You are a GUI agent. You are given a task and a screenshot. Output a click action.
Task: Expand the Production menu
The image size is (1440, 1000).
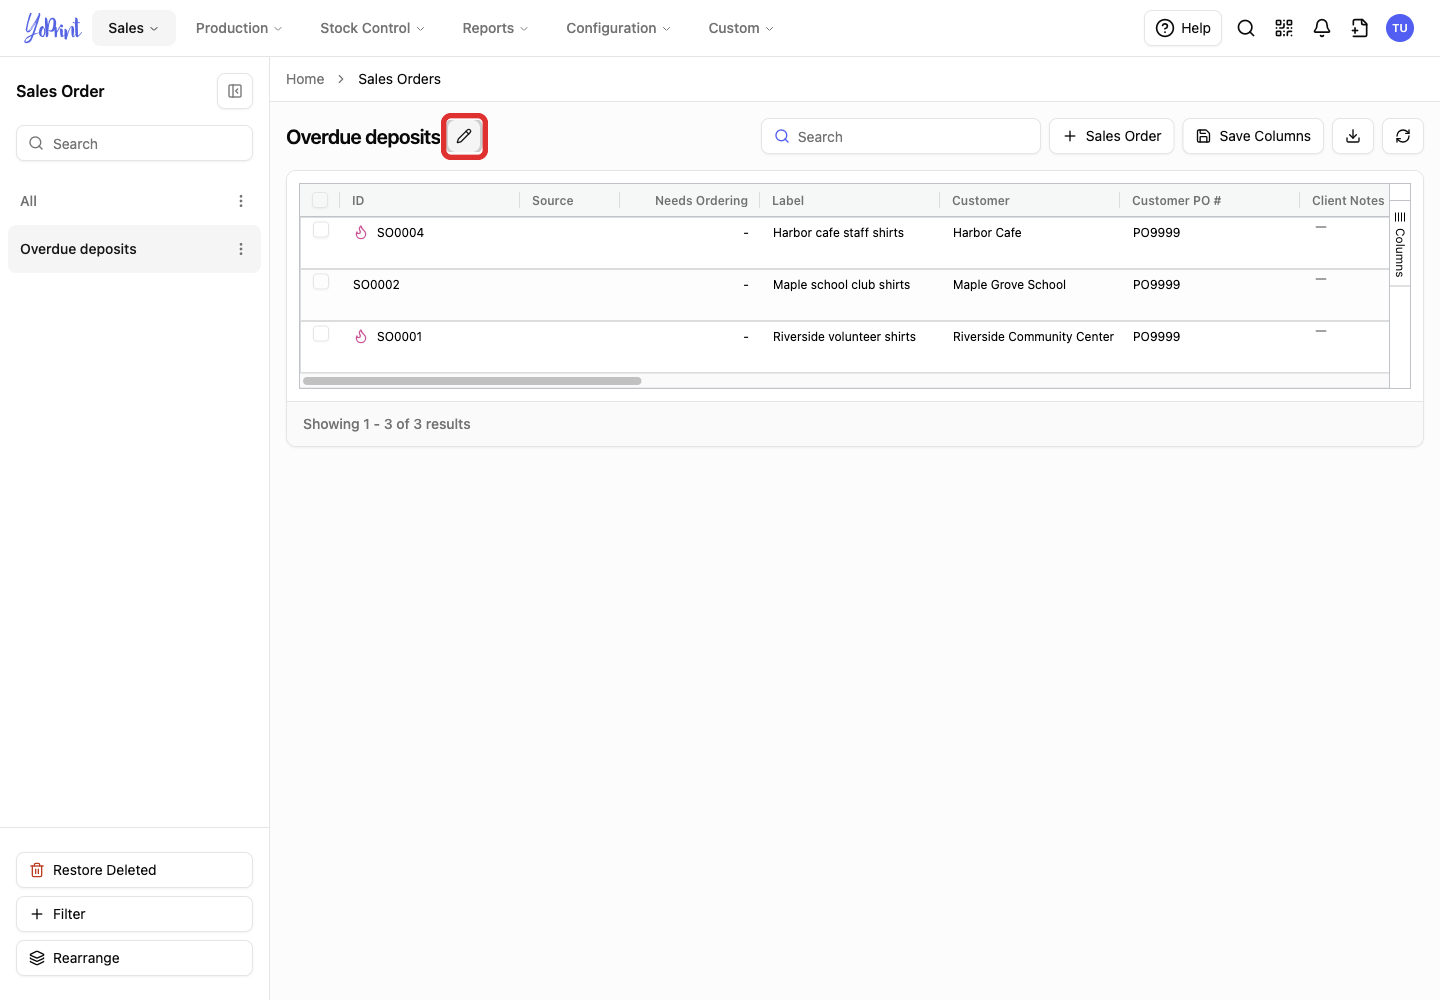(x=239, y=28)
